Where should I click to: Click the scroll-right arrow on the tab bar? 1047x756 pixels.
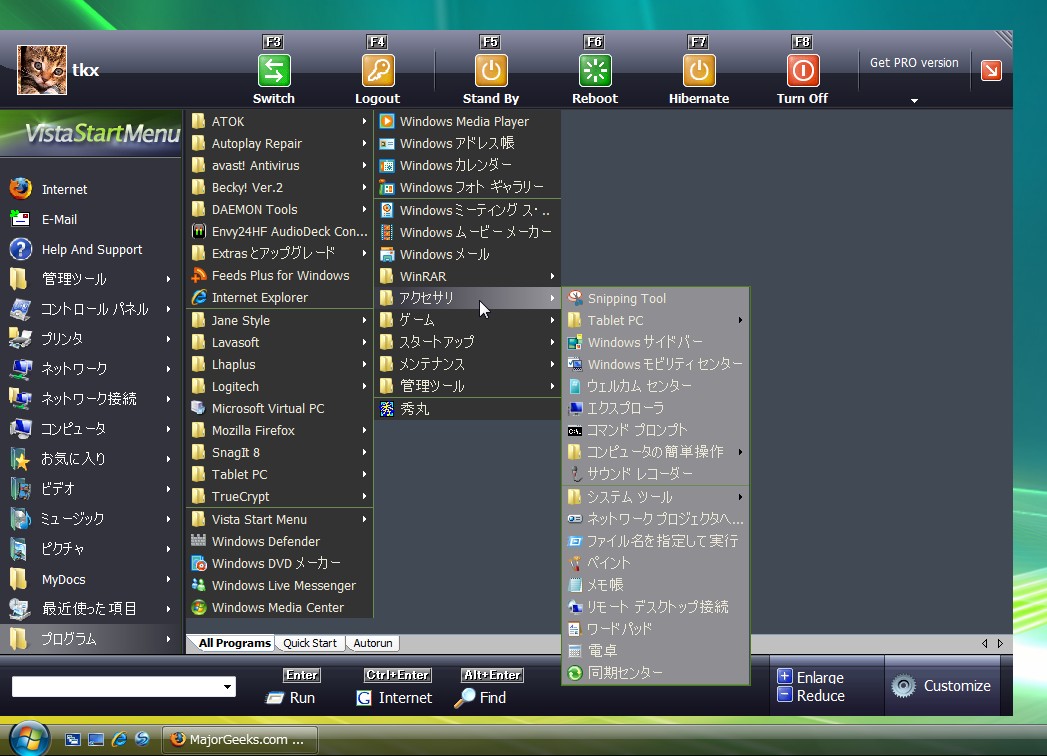coord(1000,643)
